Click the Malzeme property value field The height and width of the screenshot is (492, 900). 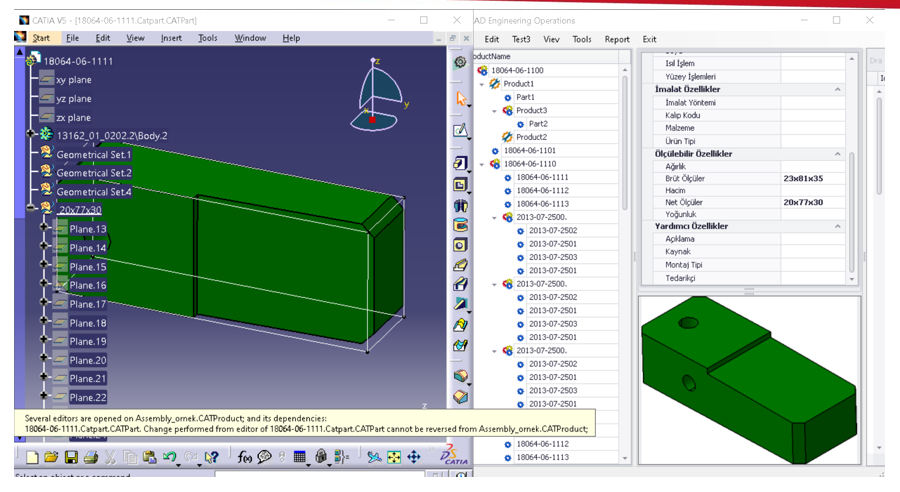coord(812,128)
